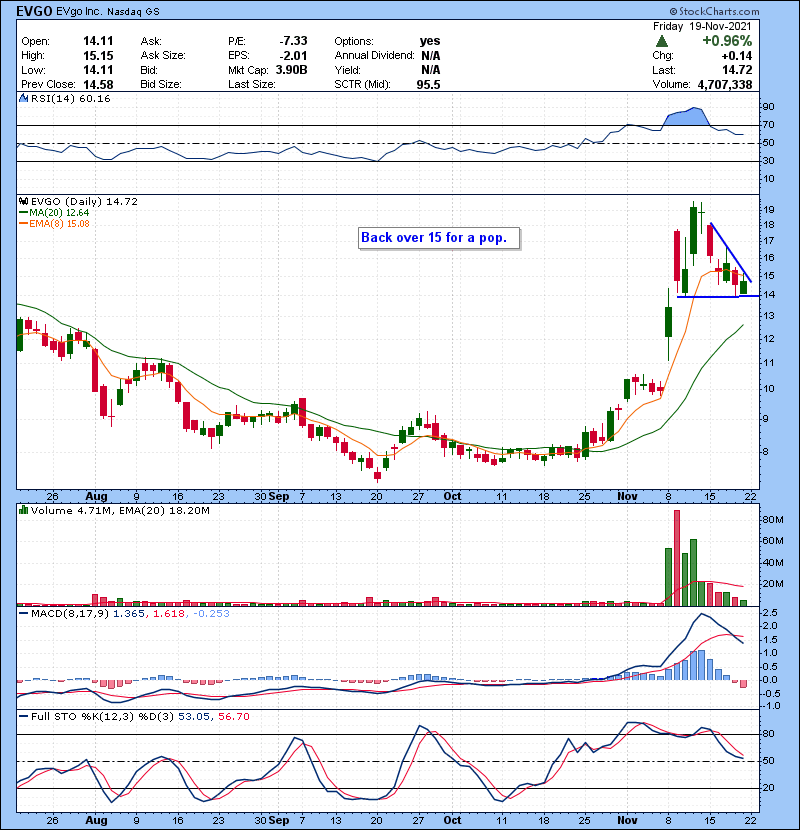Click the P/E value -7.33
The width and height of the screenshot is (800, 830).
[293, 41]
